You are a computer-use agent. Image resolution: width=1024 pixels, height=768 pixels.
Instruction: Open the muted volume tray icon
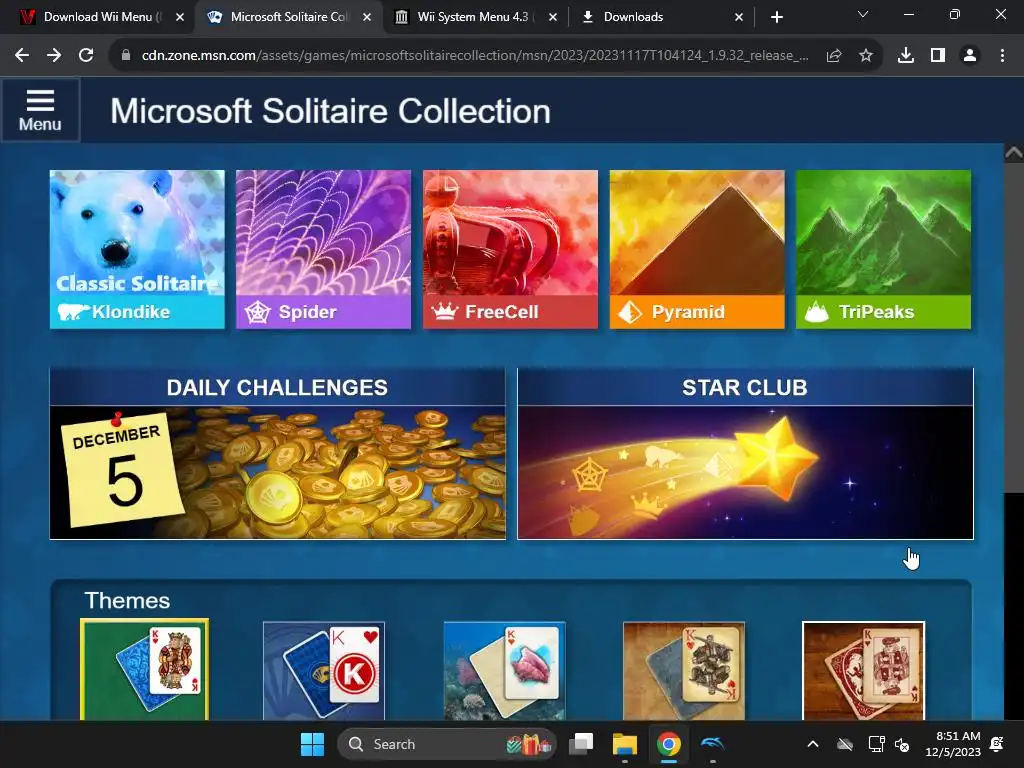(x=902, y=744)
